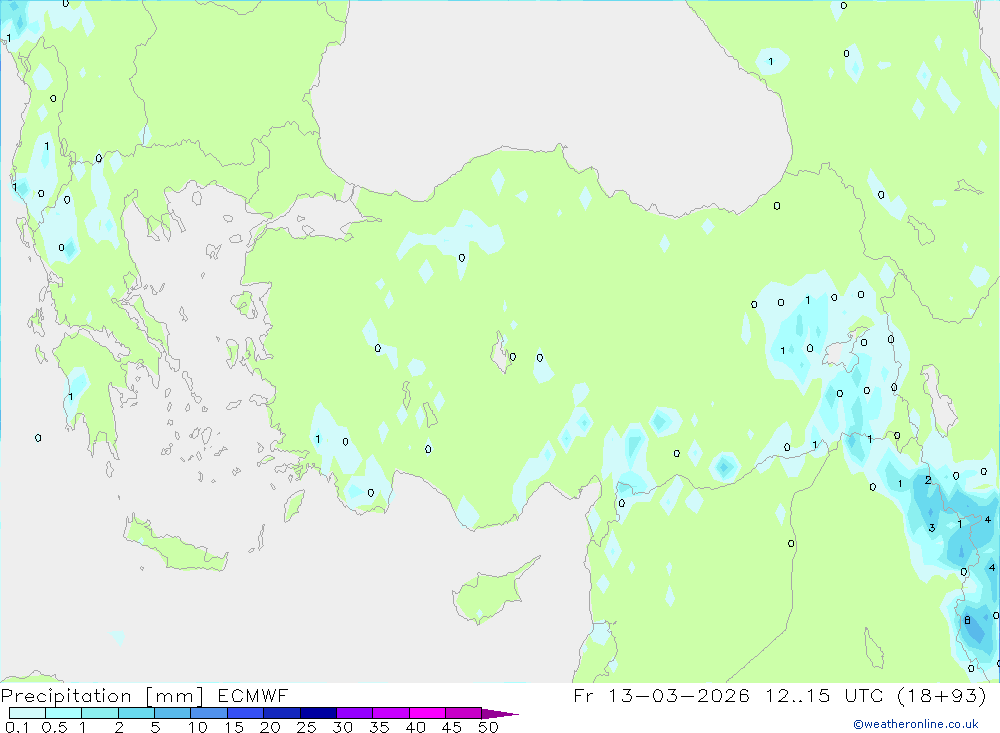The height and width of the screenshot is (733, 1000).
Task: Choose the 20–25 mm legend color block
Action: 281,713
